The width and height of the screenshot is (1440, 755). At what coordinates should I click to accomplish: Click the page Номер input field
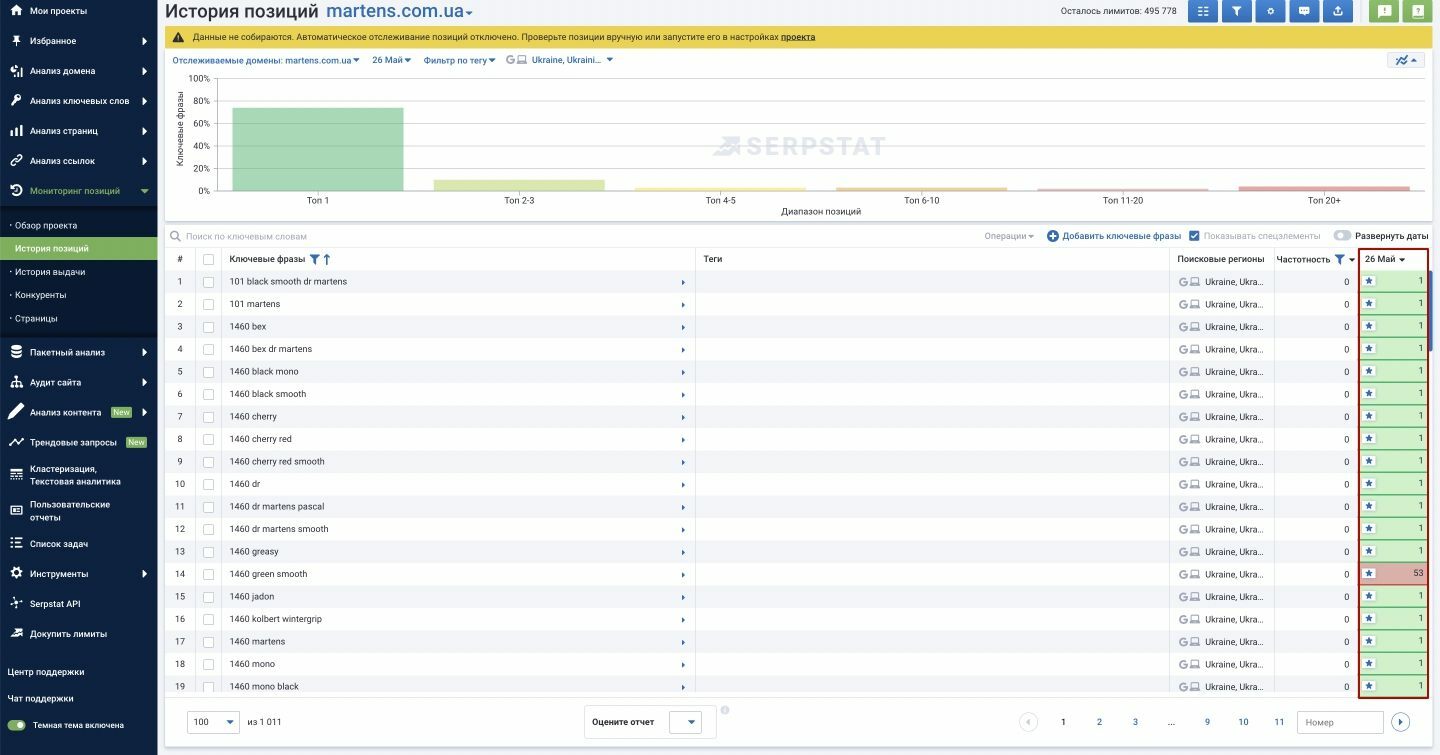point(1340,722)
